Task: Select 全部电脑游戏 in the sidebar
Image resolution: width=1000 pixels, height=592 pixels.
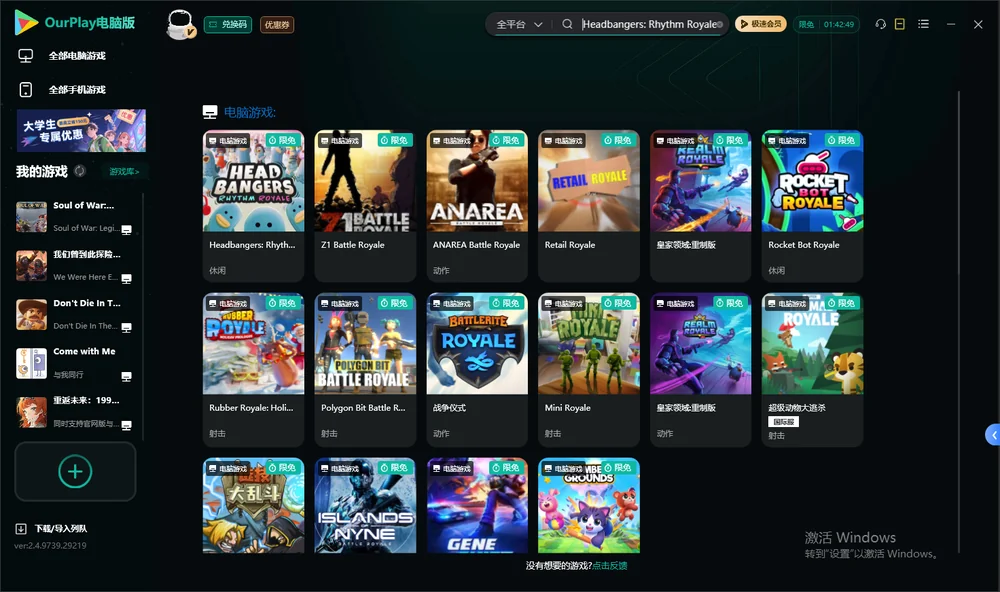Action: pos(75,56)
